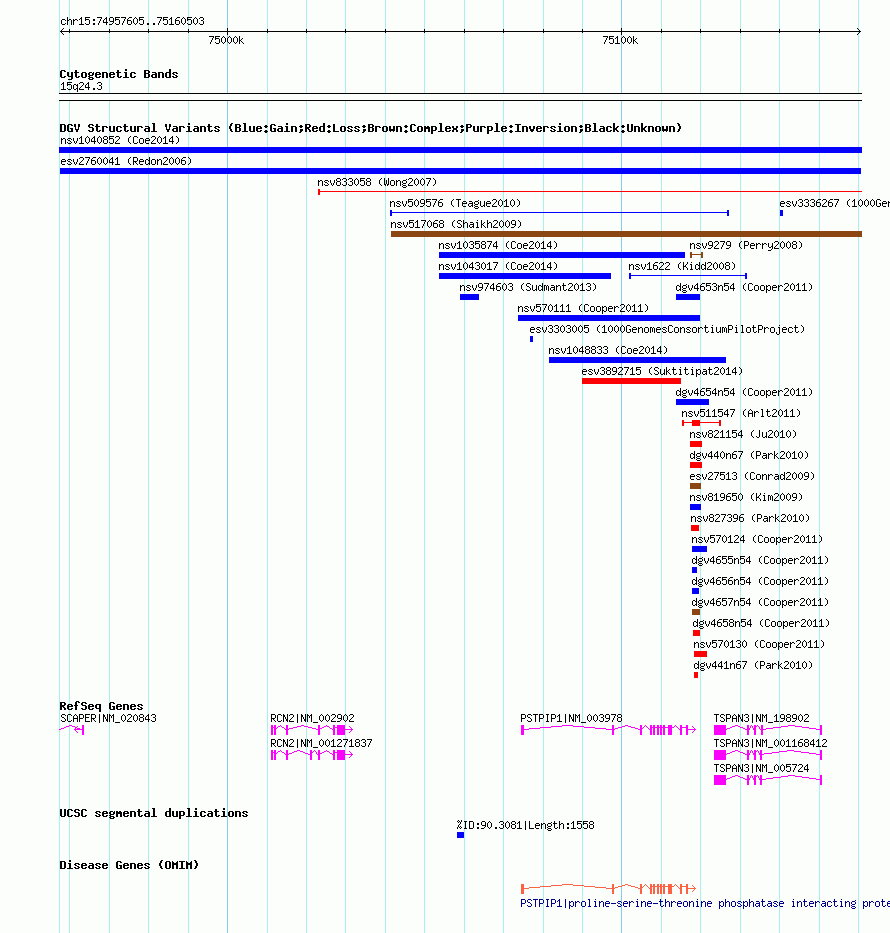Click the esv3892715 (Suktitipat2014) label
890x933 pixels.
(x=662, y=371)
